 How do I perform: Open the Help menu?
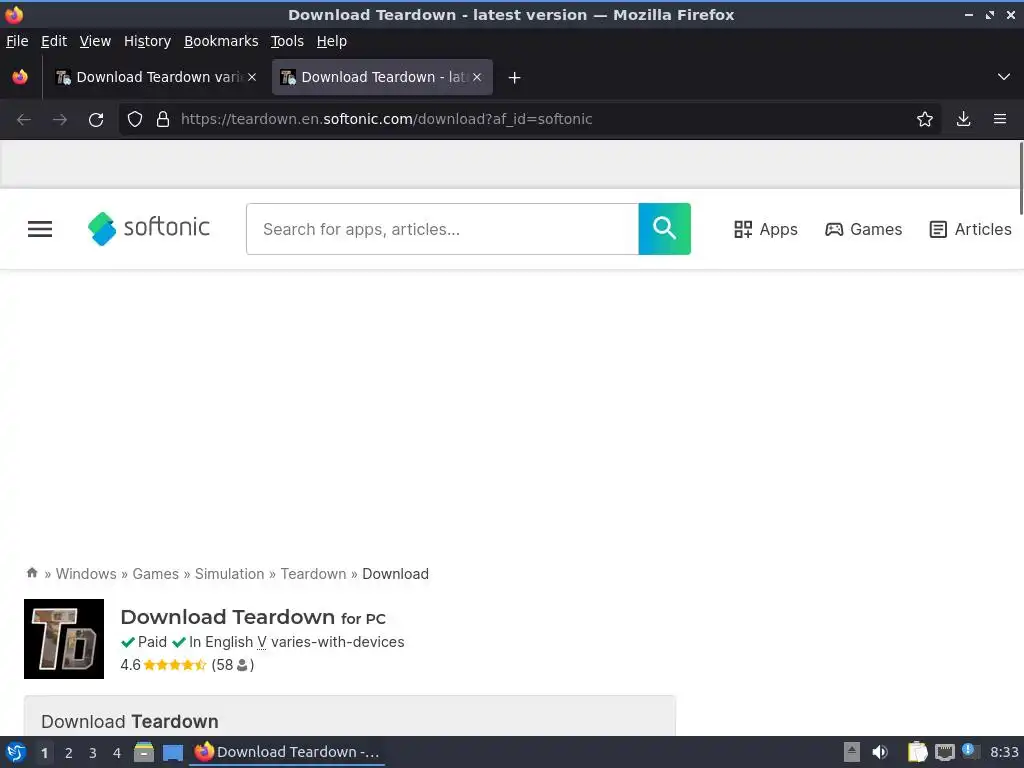pos(332,41)
